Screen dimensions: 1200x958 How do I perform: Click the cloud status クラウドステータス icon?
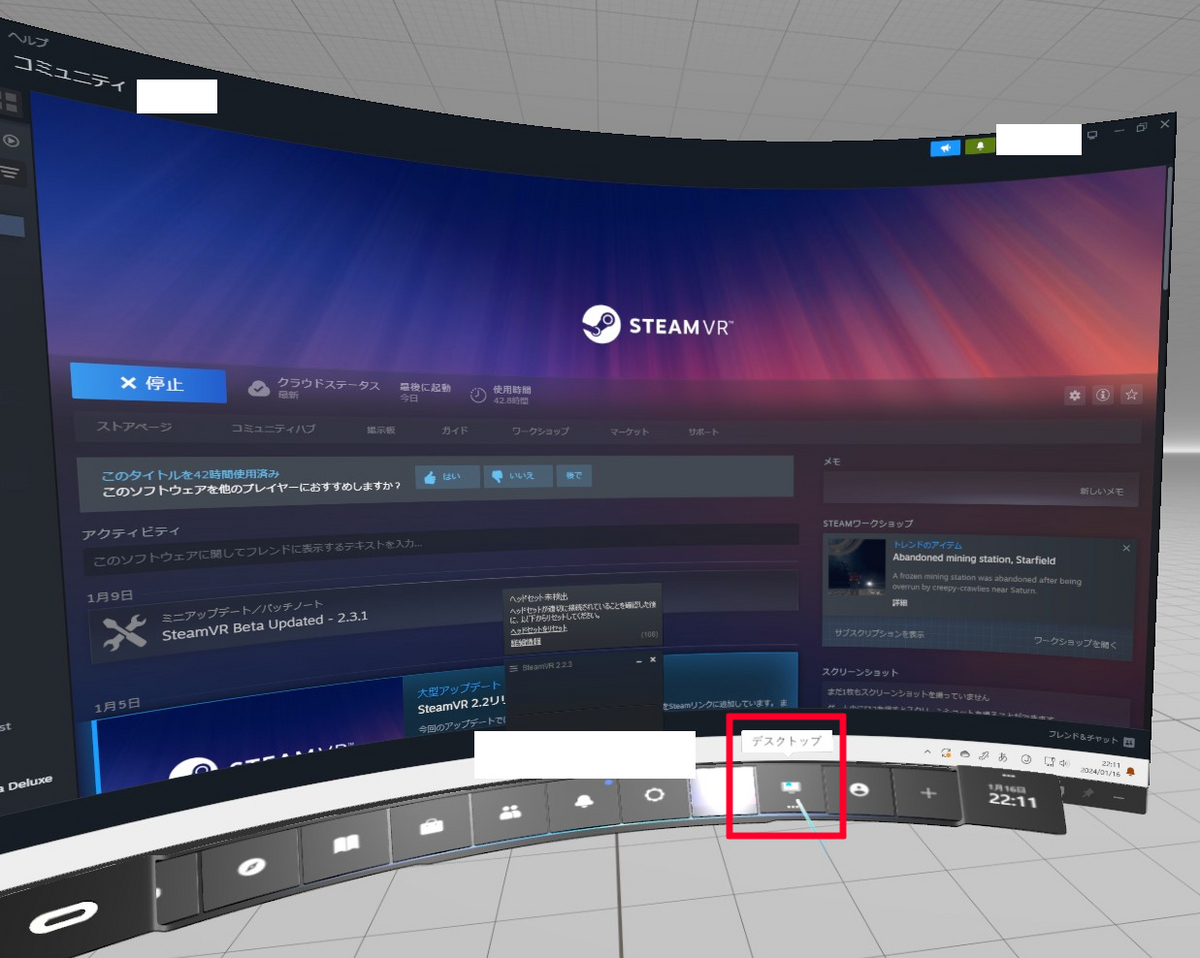tap(259, 388)
